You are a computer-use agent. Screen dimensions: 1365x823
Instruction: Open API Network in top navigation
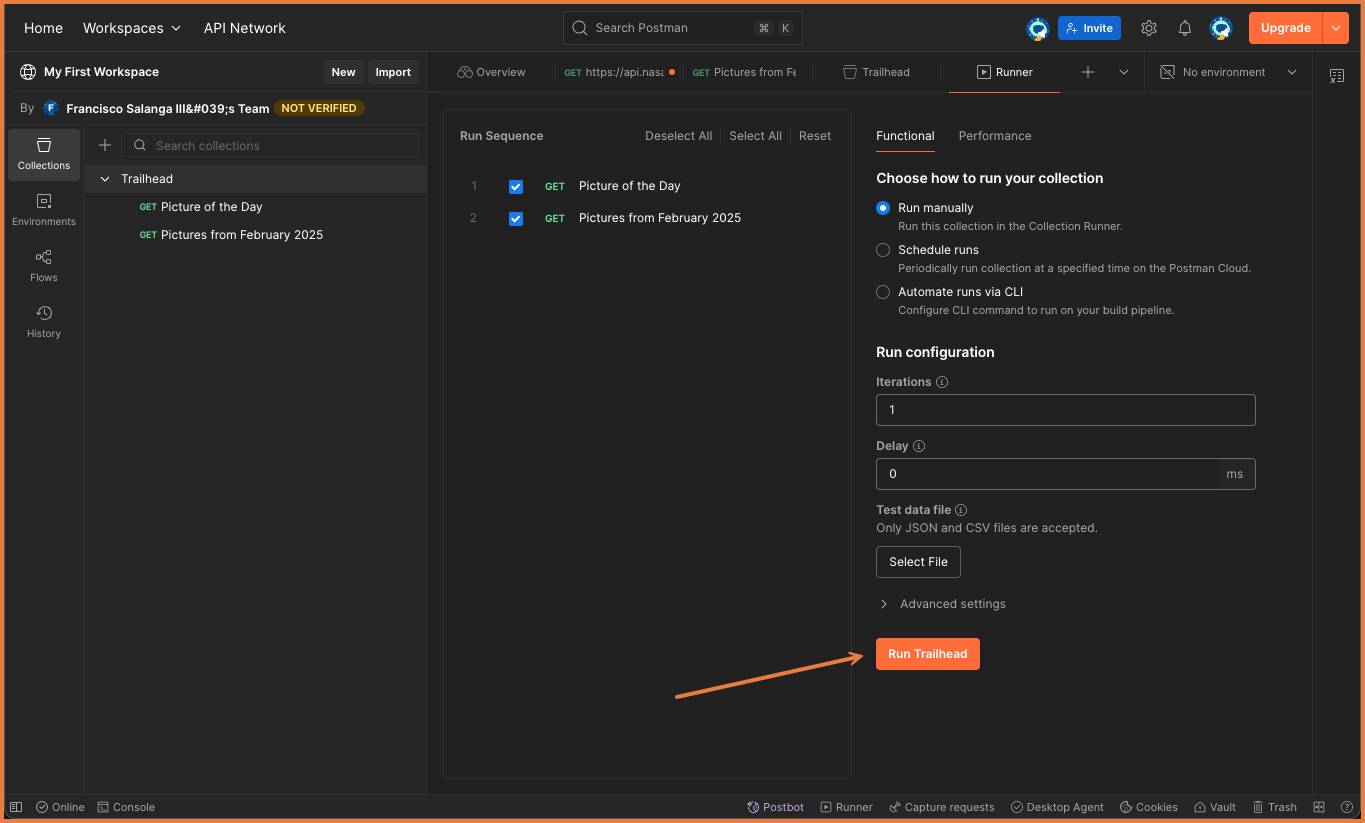(x=245, y=28)
